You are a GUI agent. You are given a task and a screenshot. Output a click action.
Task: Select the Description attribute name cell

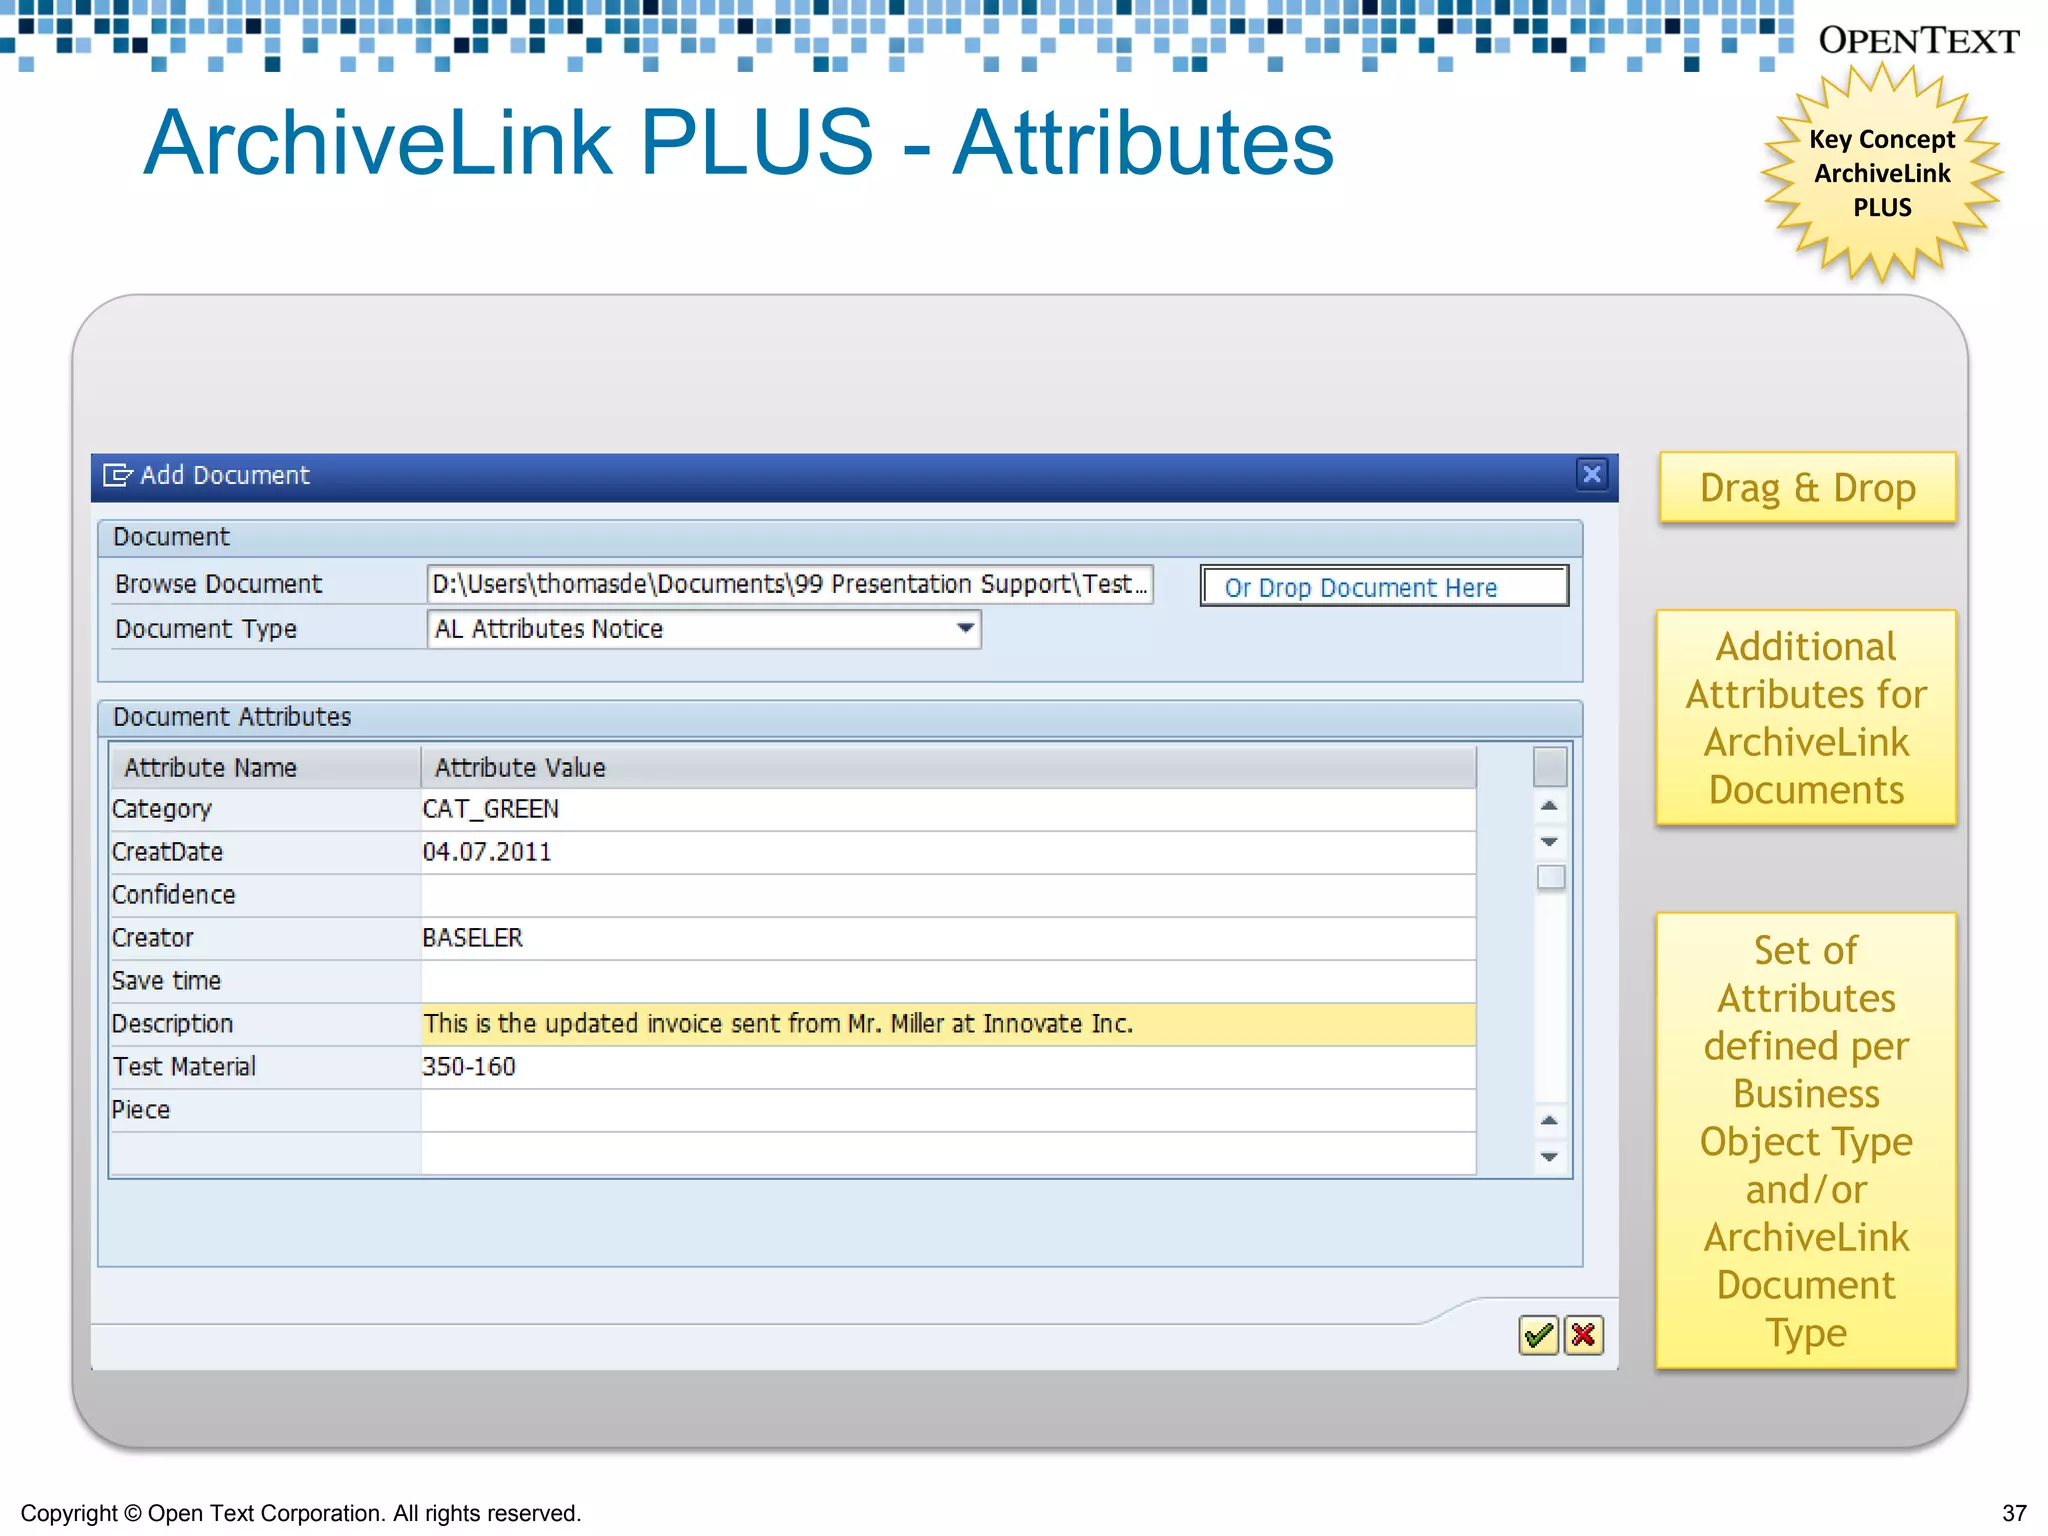click(265, 1024)
